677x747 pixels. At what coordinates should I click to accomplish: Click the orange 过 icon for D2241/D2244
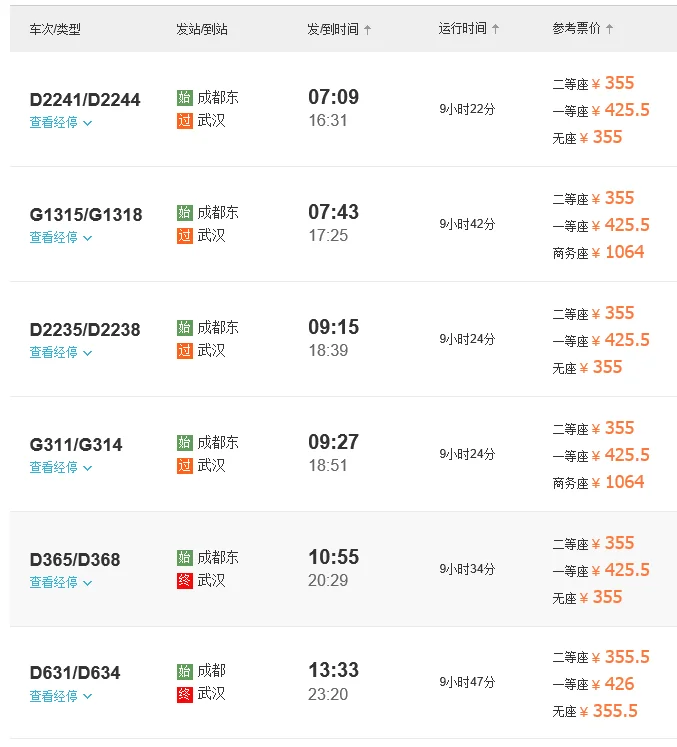184,121
